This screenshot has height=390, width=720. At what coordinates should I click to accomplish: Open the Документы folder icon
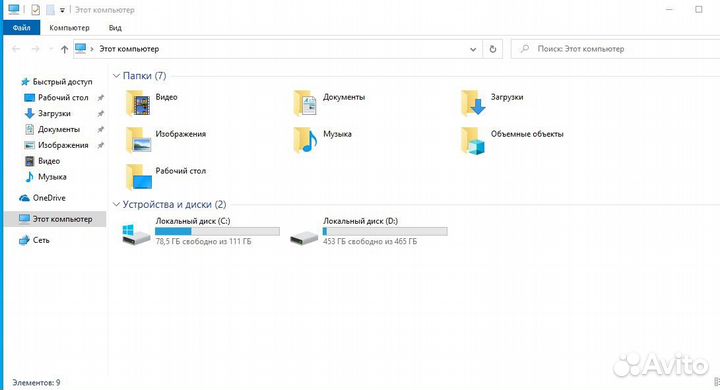click(x=306, y=103)
